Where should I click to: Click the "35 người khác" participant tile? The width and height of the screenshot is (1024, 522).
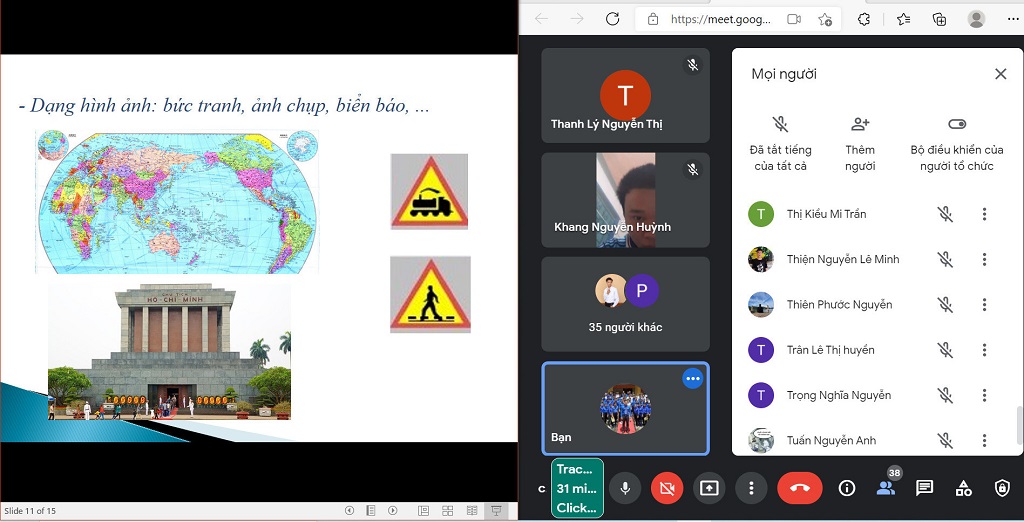tap(625, 304)
